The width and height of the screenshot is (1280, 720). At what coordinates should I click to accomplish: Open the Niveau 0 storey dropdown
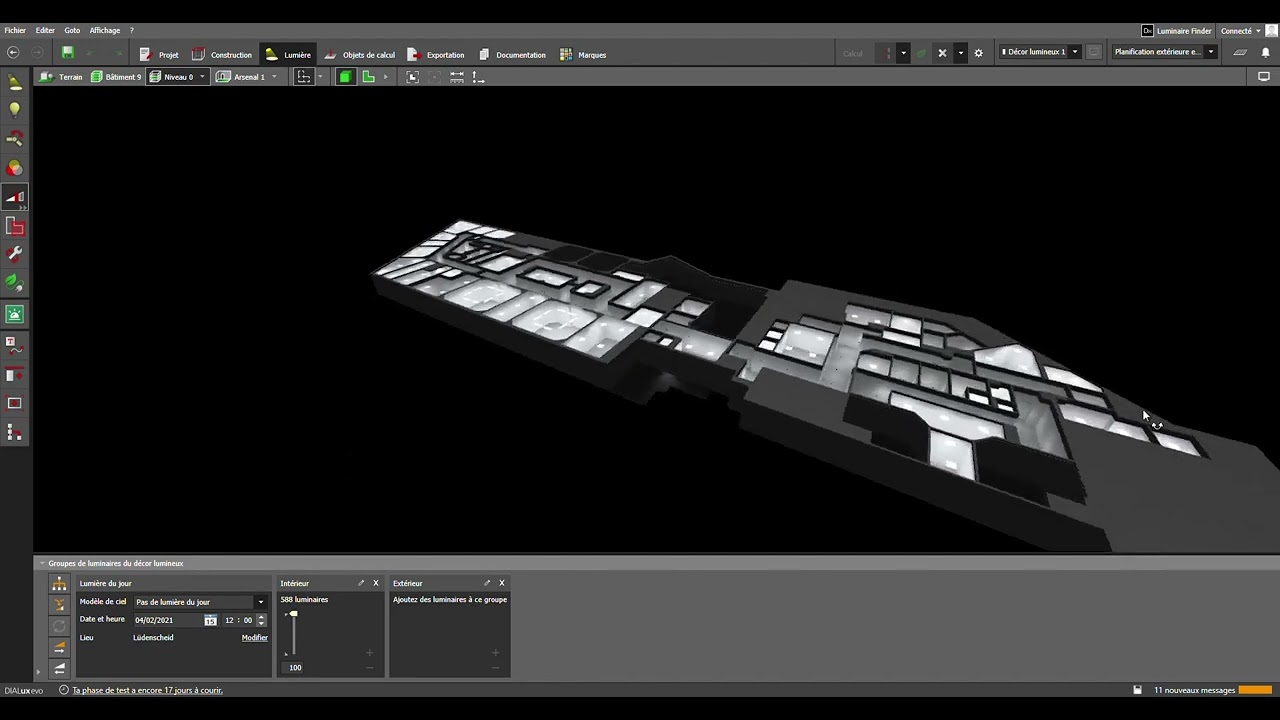(202, 77)
